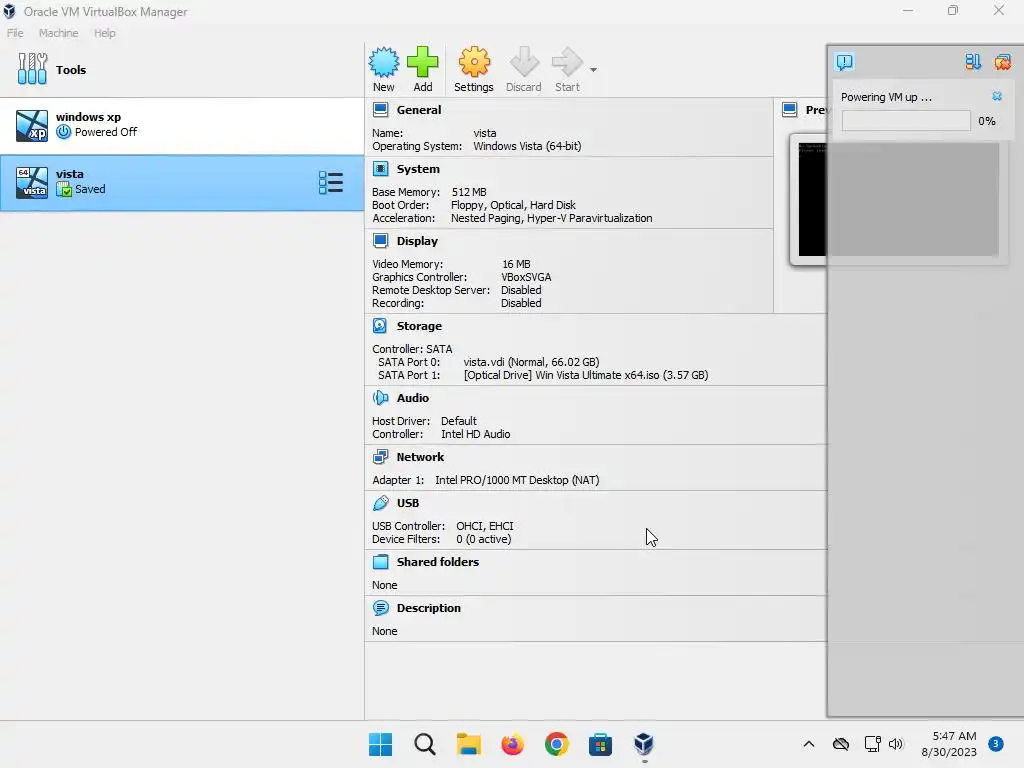Click the Display section monitor icon
This screenshot has width=1024, height=768.
(x=381, y=241)
